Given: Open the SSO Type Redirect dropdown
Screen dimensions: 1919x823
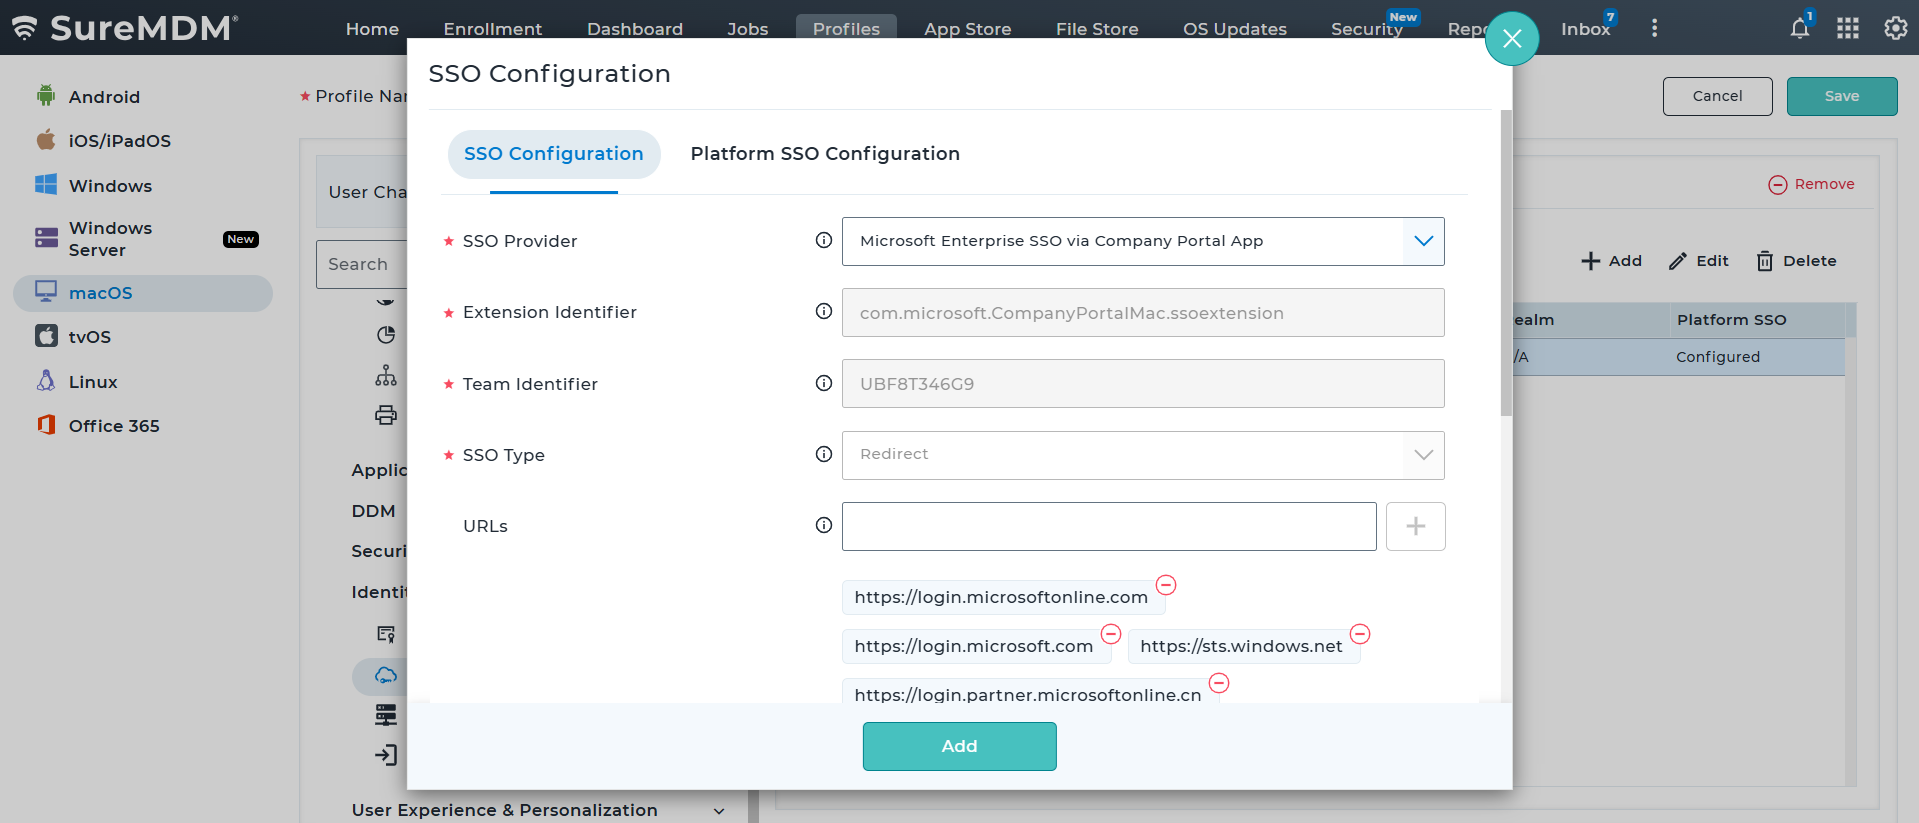Looking at the screenshot, I should click(x=1143, y=455).
